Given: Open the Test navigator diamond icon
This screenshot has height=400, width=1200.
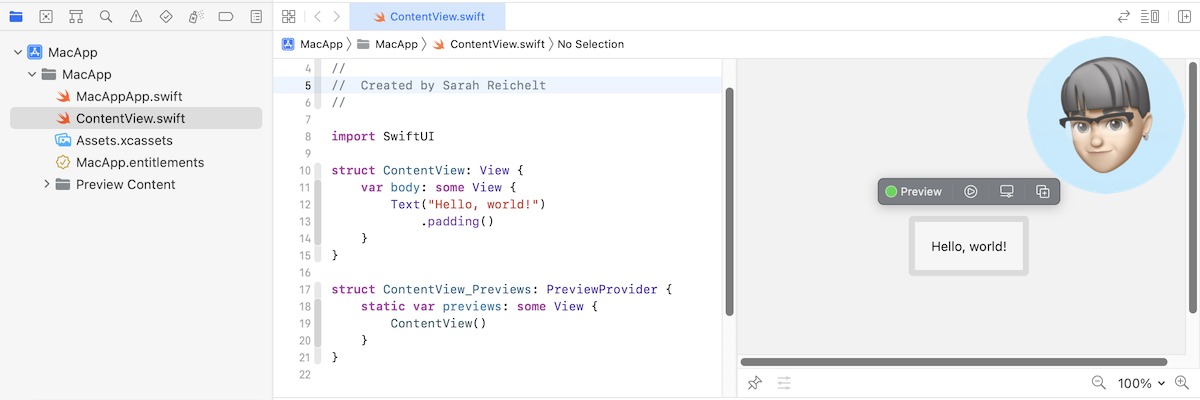Looking at the screenshot, I should pyautogui.click(x=166, y=17).
